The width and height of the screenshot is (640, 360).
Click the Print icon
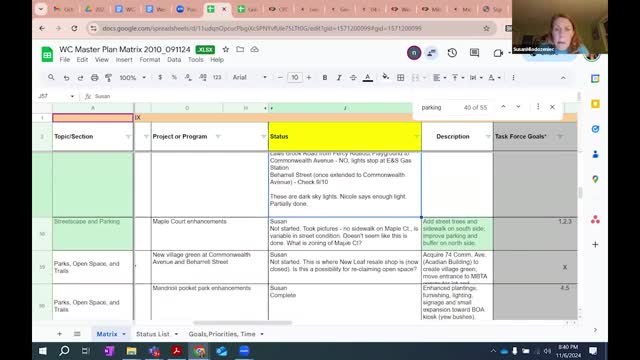point(94,78)
